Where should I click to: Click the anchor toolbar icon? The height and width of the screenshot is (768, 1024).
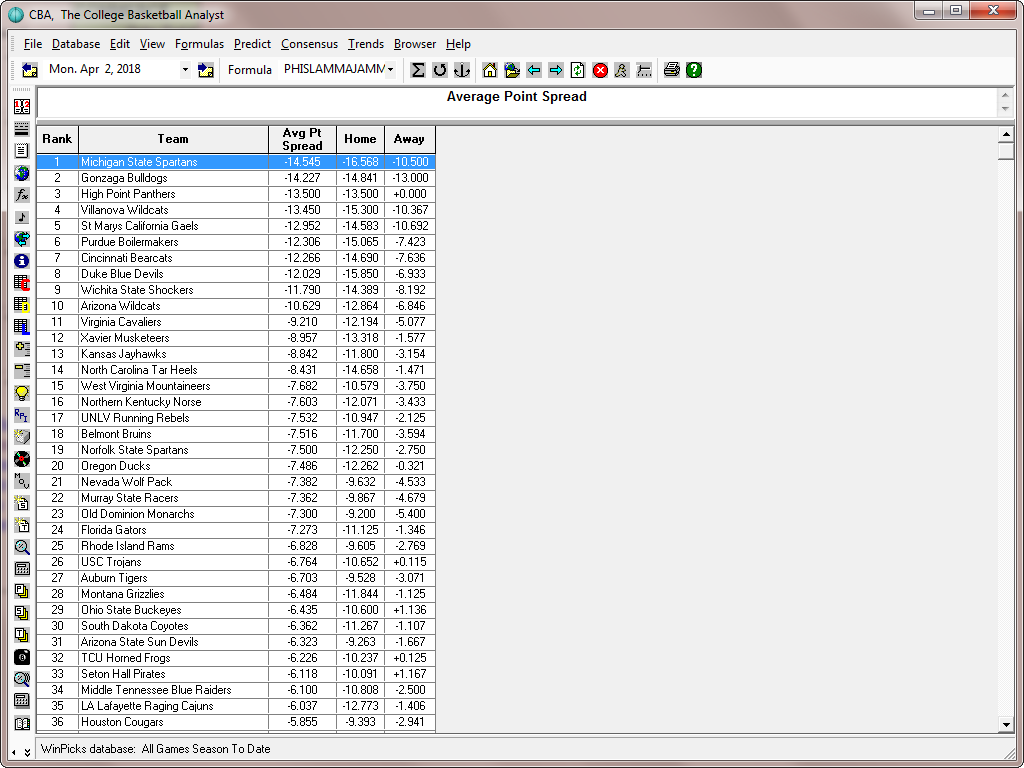462,70
